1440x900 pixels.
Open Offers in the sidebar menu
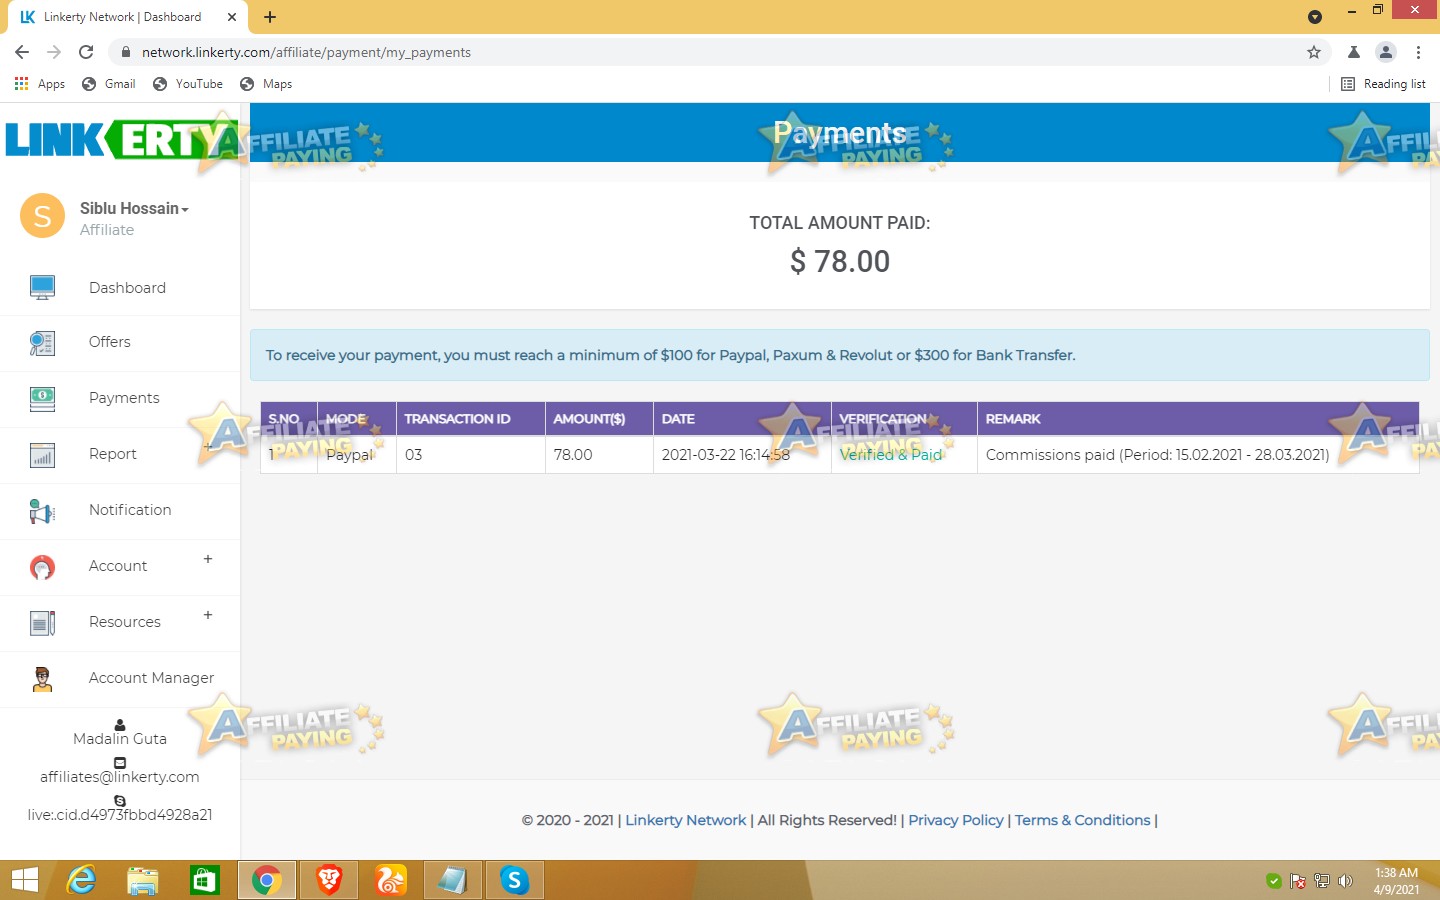pos(110,342)
